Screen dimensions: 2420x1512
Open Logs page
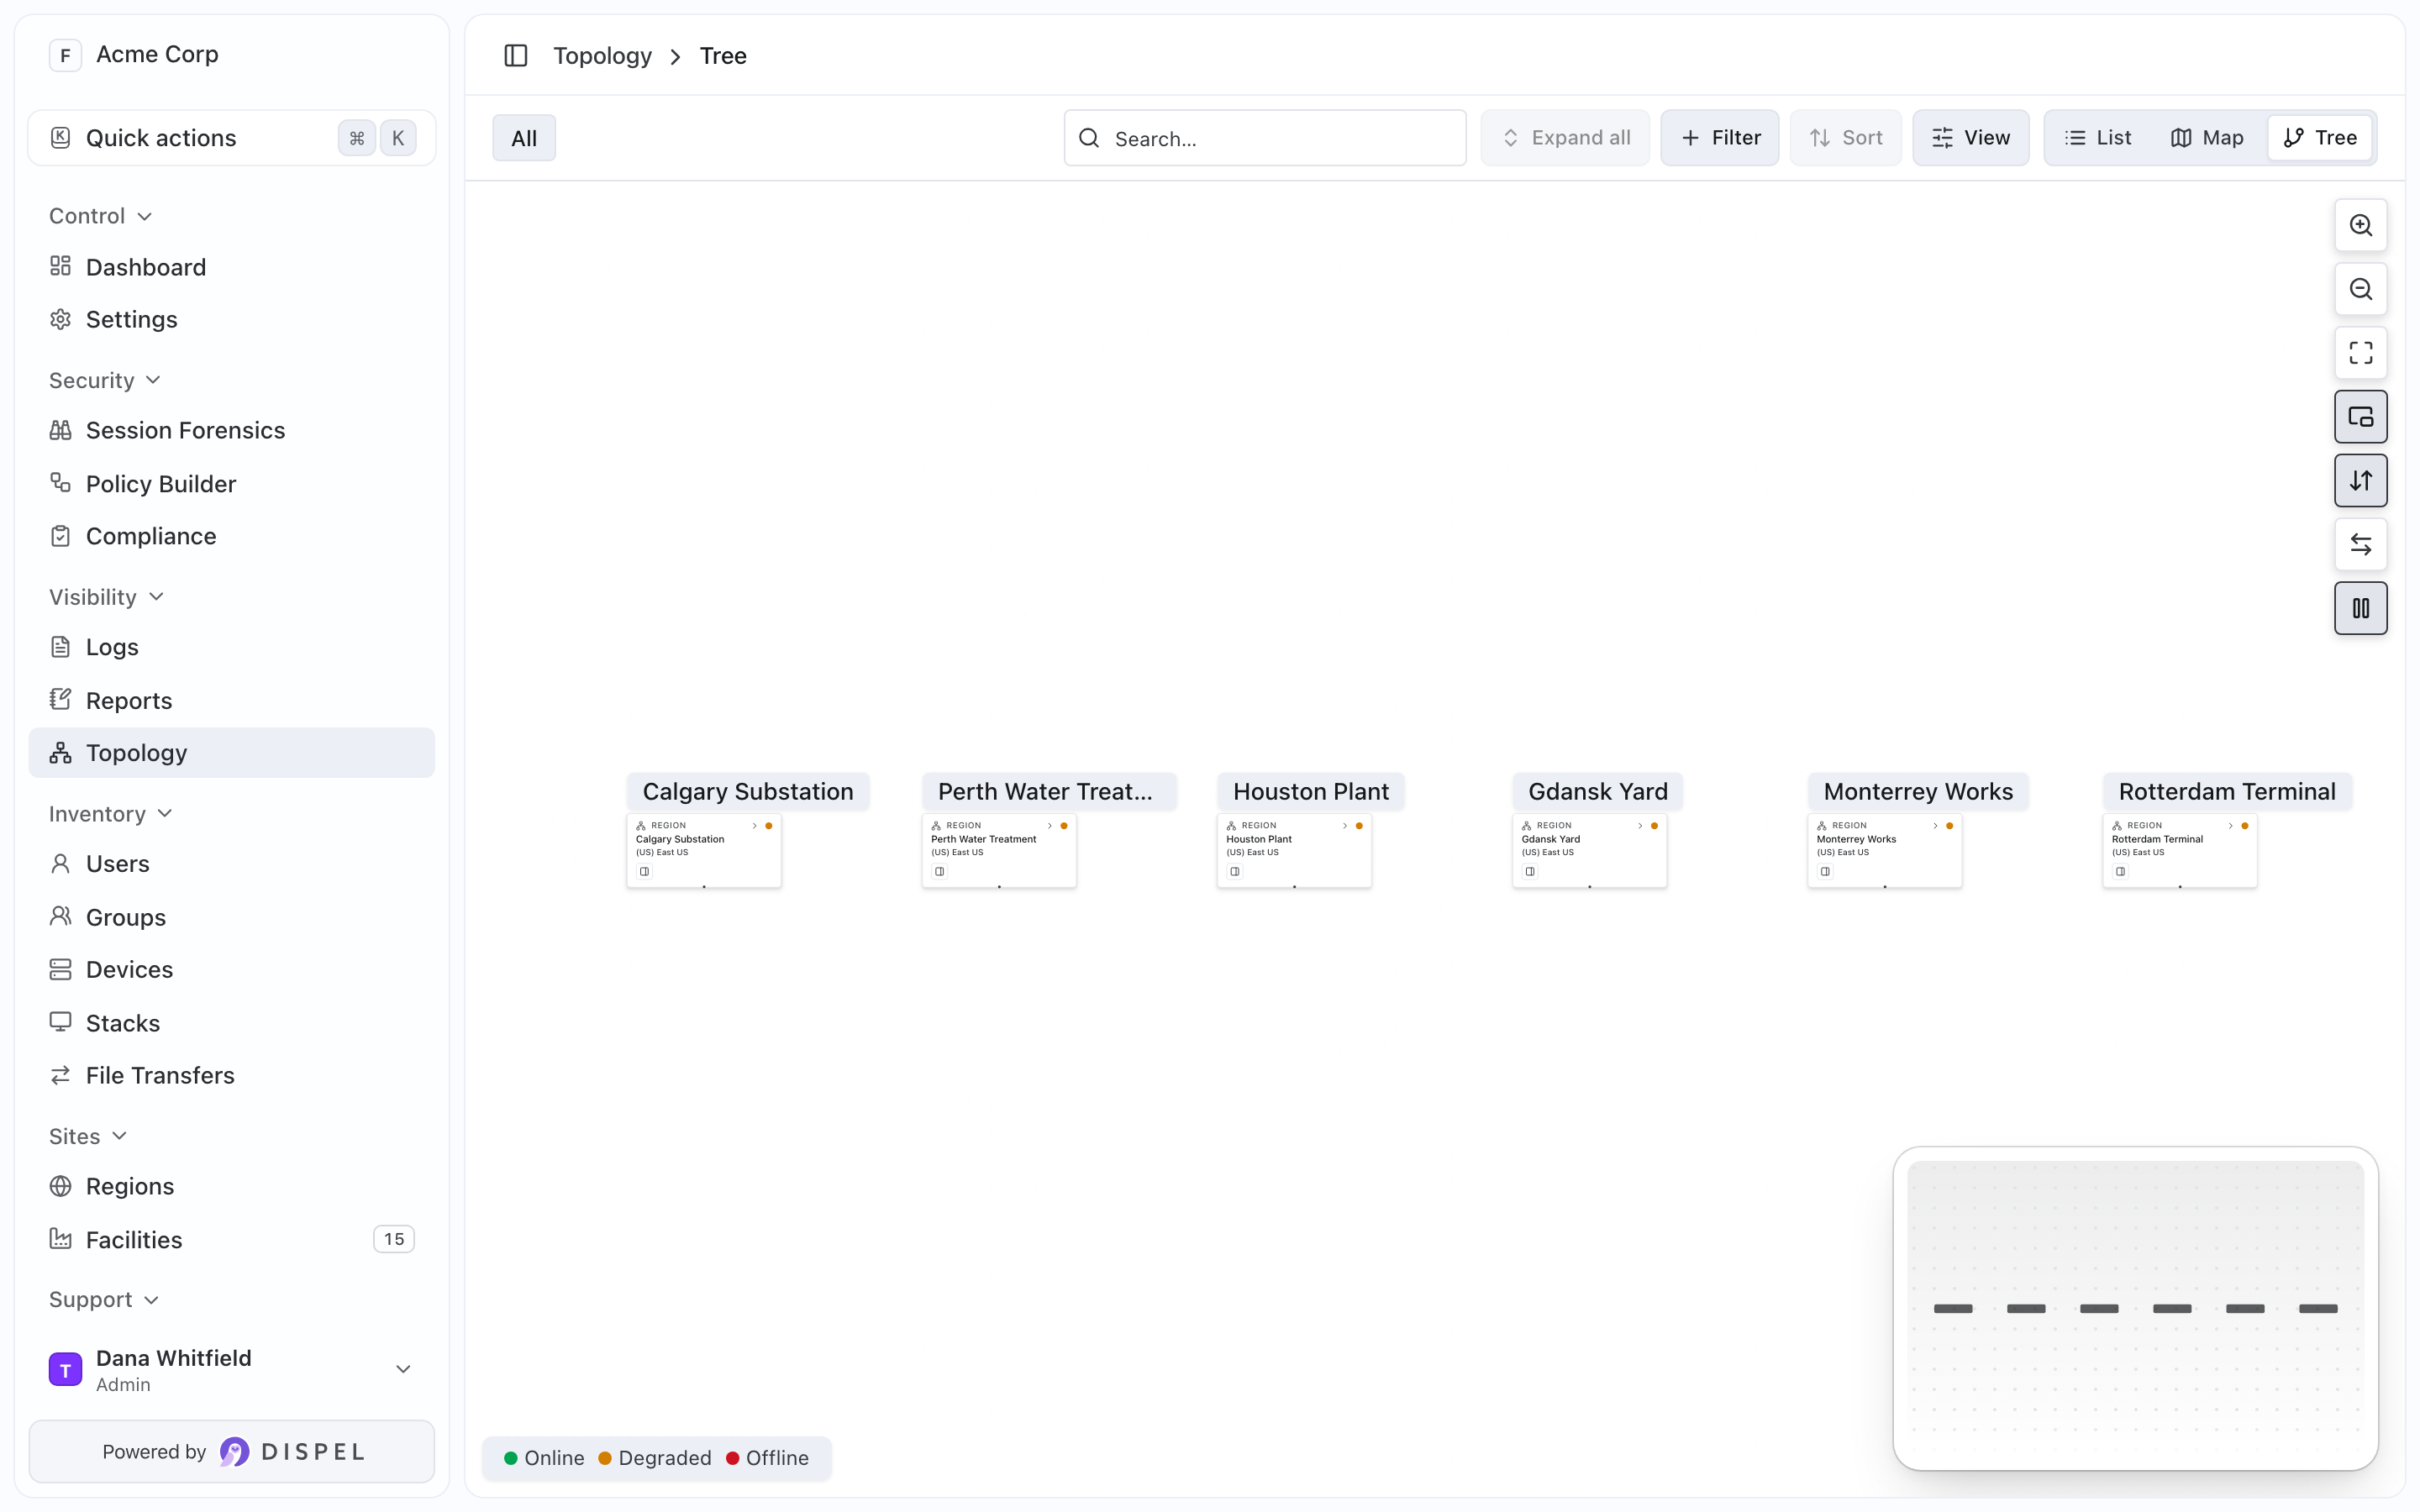click(232, 647)
